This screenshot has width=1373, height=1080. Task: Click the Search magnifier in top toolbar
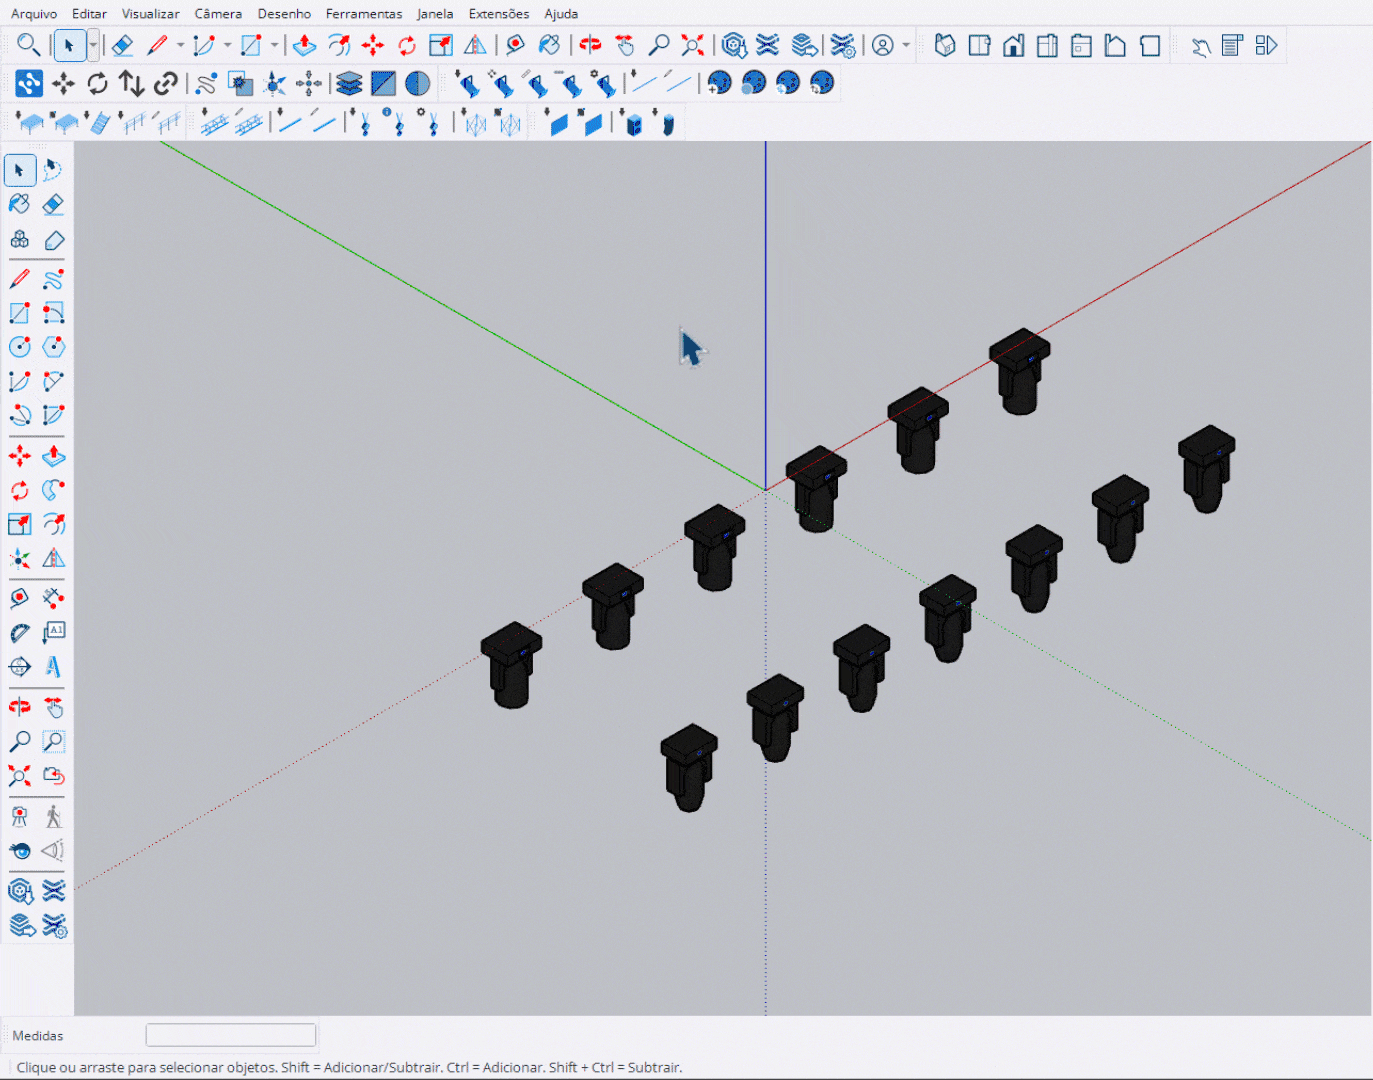pos(28,45)
